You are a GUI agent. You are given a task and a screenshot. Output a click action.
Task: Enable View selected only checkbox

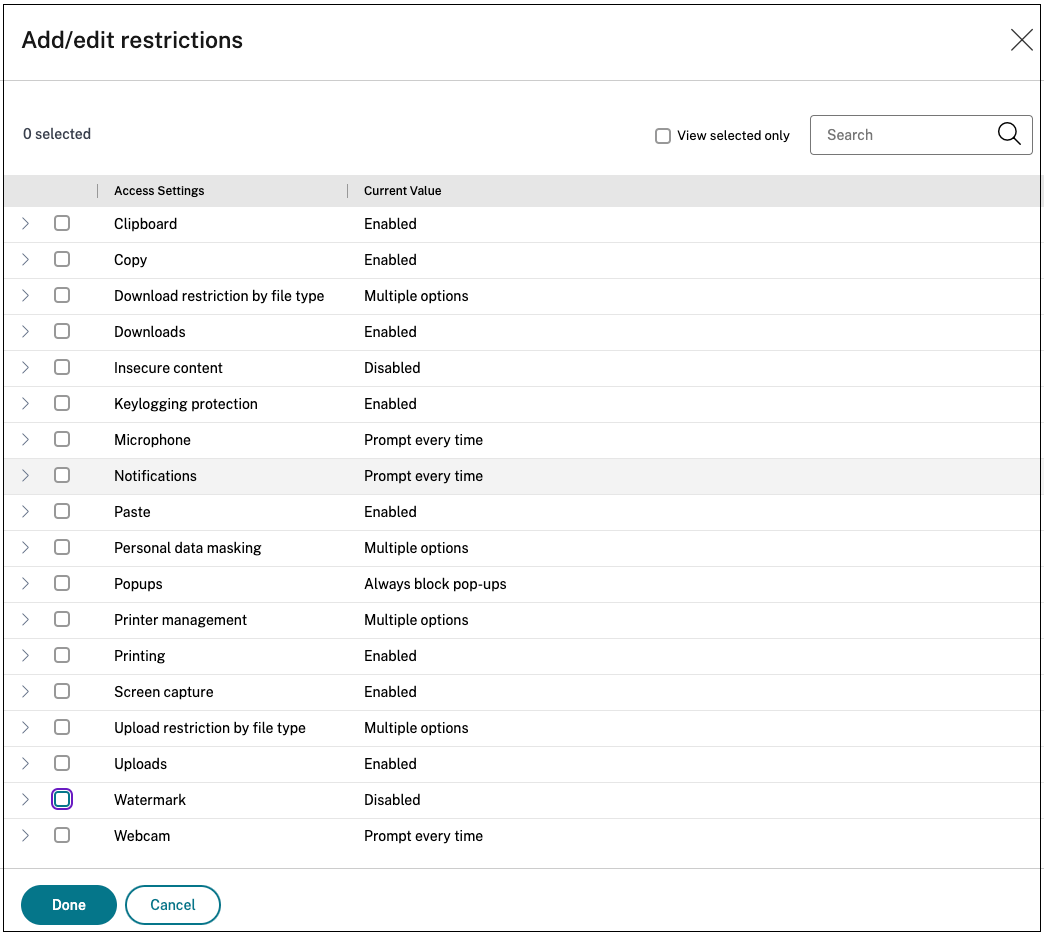[x=663, y=136]
